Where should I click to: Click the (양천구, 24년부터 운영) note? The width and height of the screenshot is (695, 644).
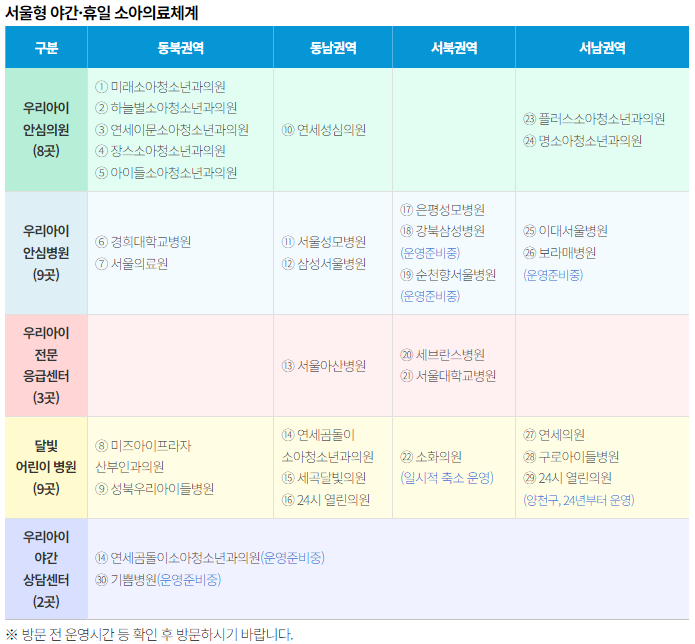[578, 500]
